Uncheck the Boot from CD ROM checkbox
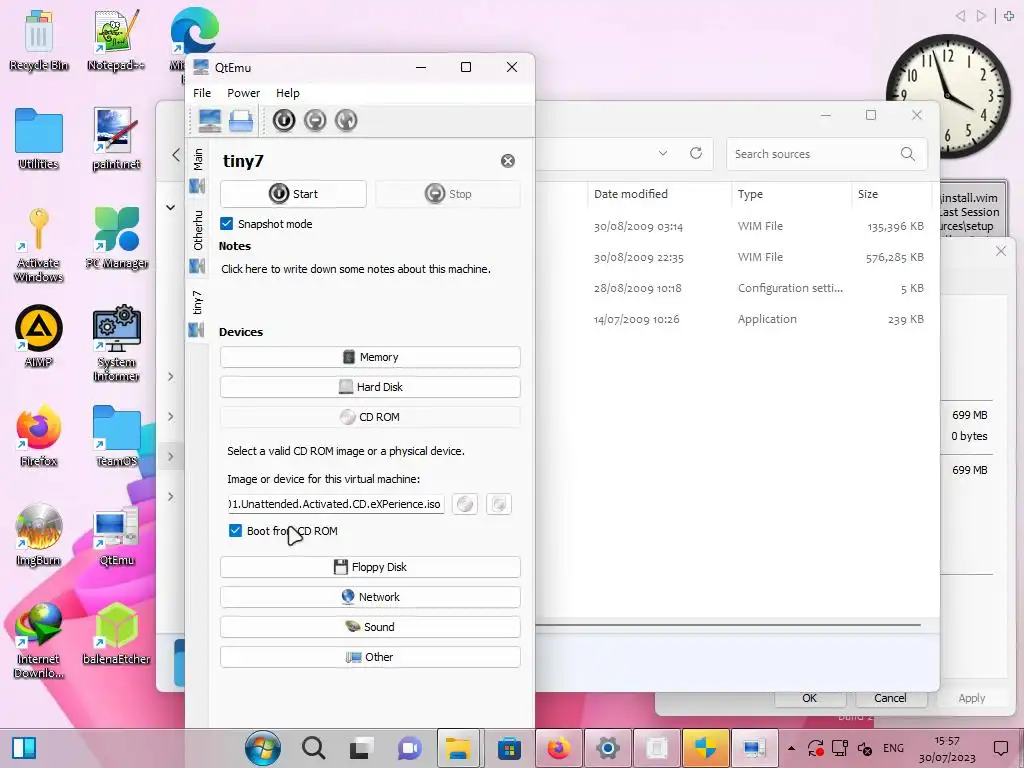The height and width of the screenshot is (768, 1024). pyautogui.click(x=235, y=530)
